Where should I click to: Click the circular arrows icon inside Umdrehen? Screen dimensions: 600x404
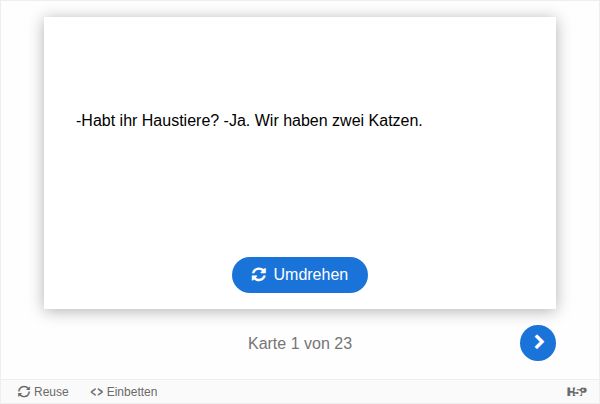click(259, 275)
